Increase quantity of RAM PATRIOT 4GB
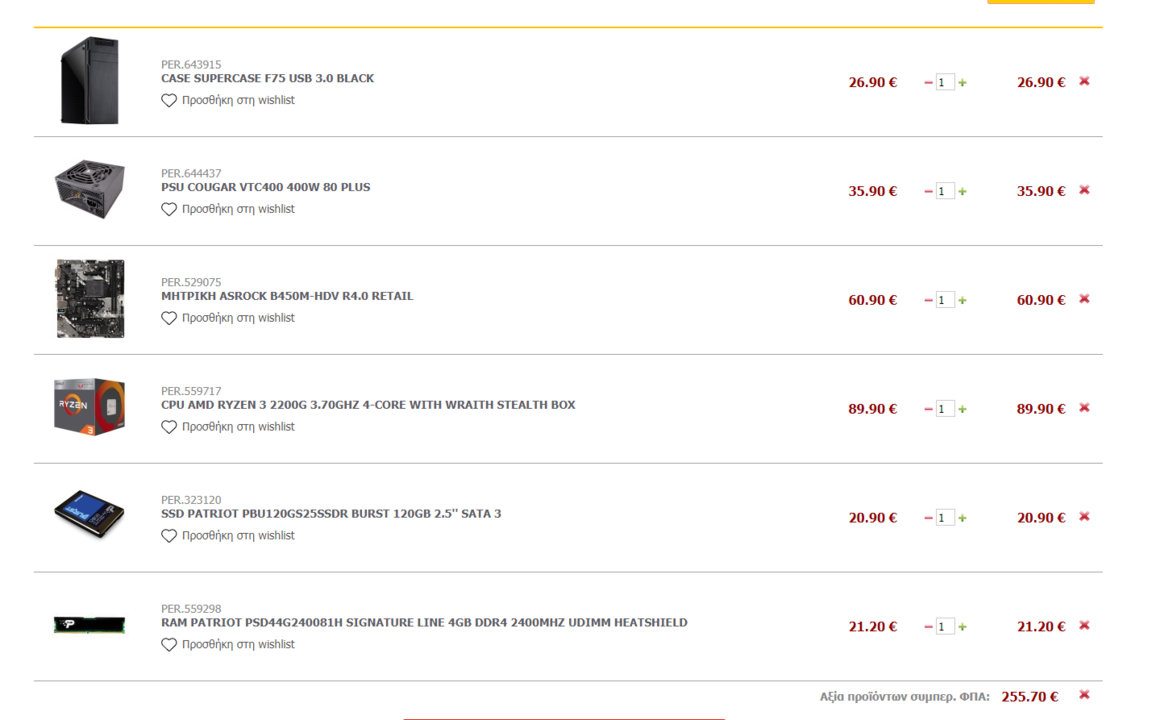 pyautogui.click(x=962, y=627)
